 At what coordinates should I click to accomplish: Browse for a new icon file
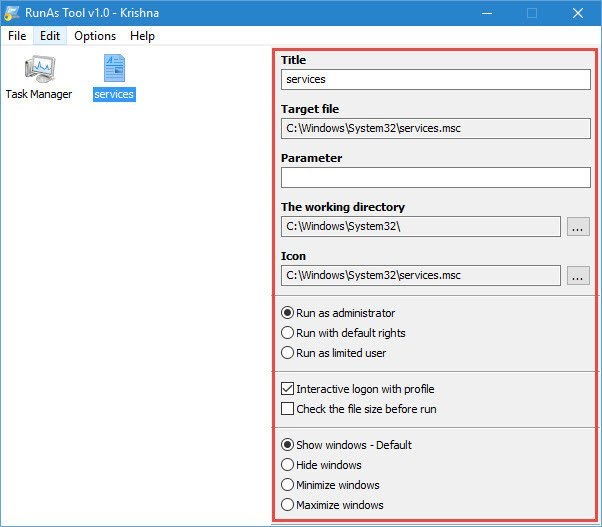[578, 275]
